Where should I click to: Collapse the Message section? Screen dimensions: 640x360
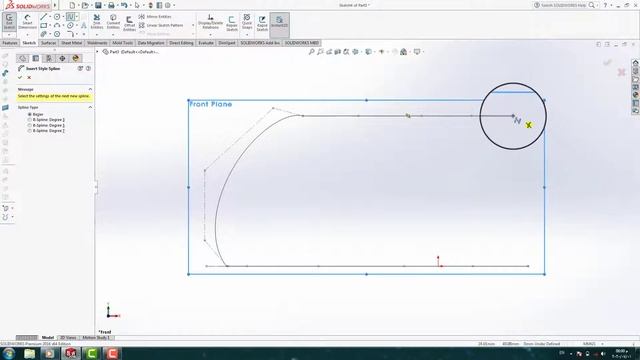click(x=90, y=89)
